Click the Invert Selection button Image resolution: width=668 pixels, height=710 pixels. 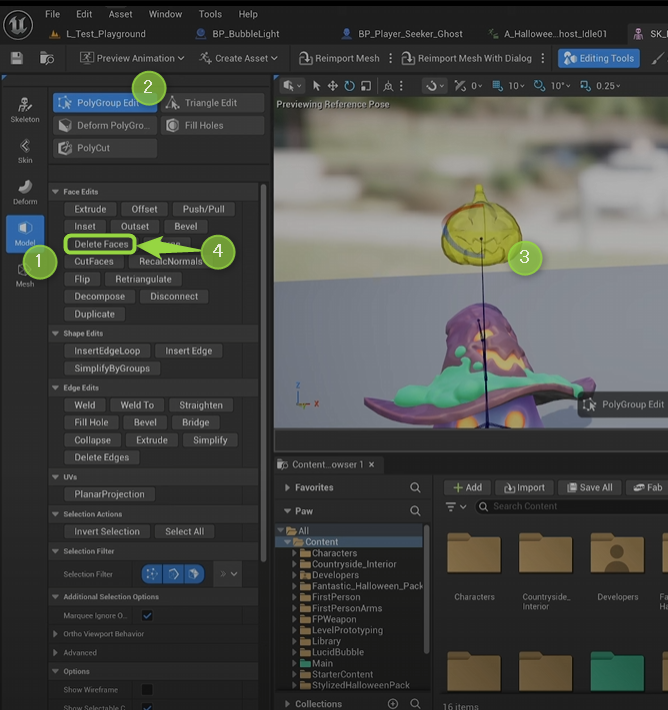107,532
